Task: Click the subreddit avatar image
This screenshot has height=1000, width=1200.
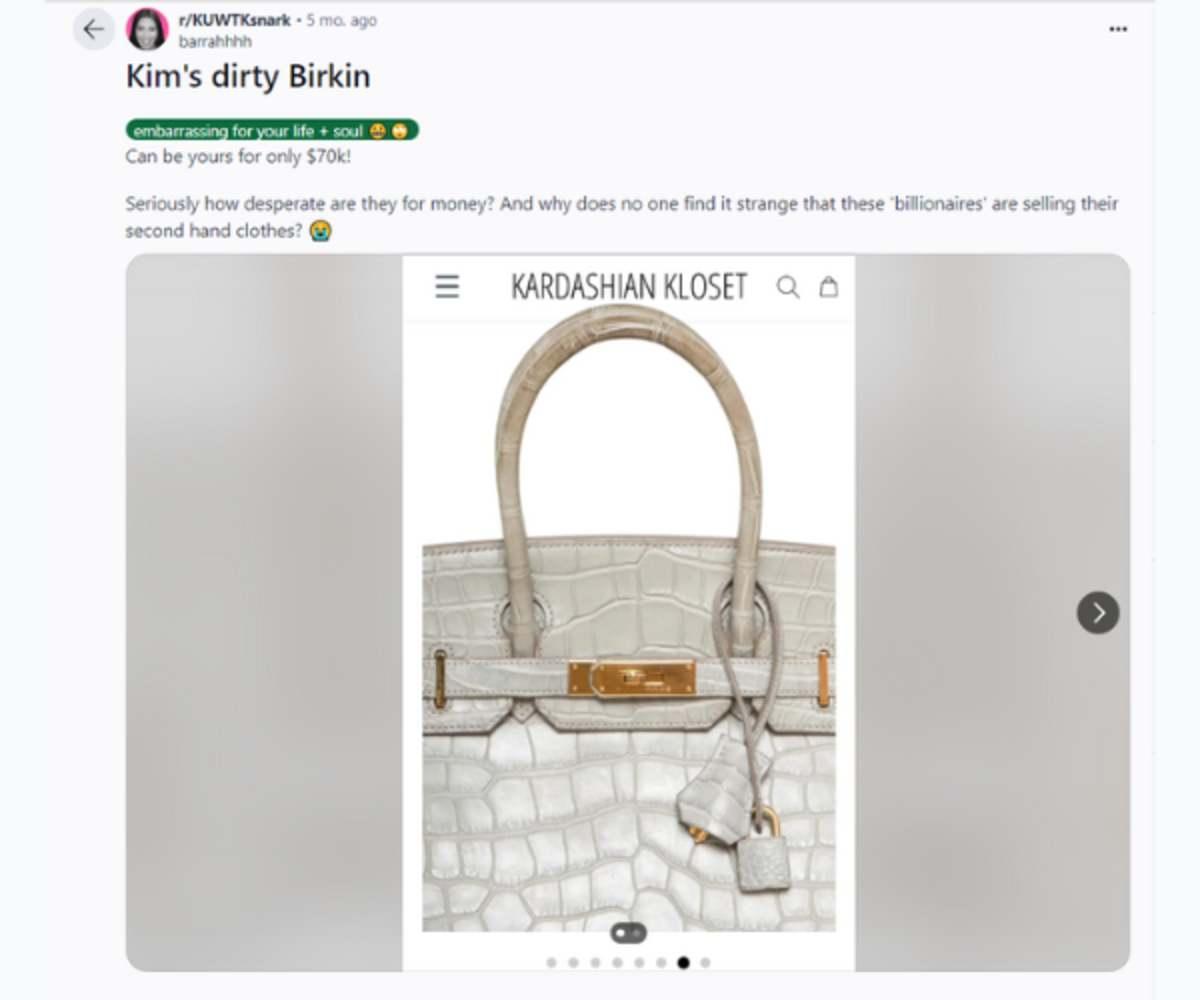Action: tap(147, 29)
